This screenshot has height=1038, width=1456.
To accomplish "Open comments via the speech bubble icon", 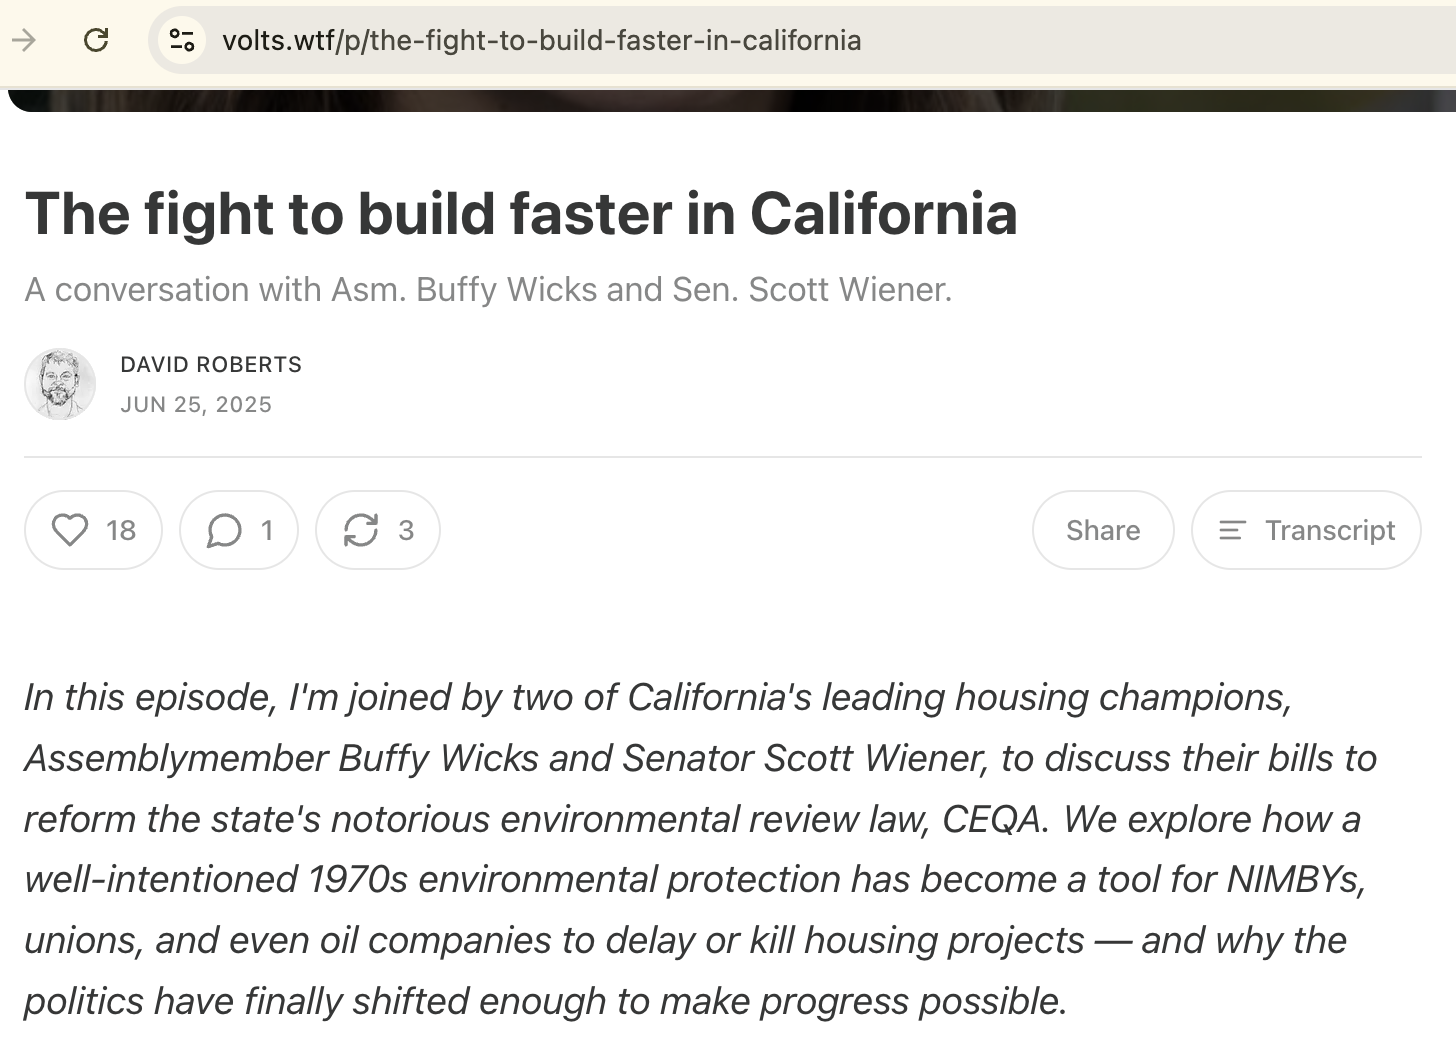I will point(224,530).
